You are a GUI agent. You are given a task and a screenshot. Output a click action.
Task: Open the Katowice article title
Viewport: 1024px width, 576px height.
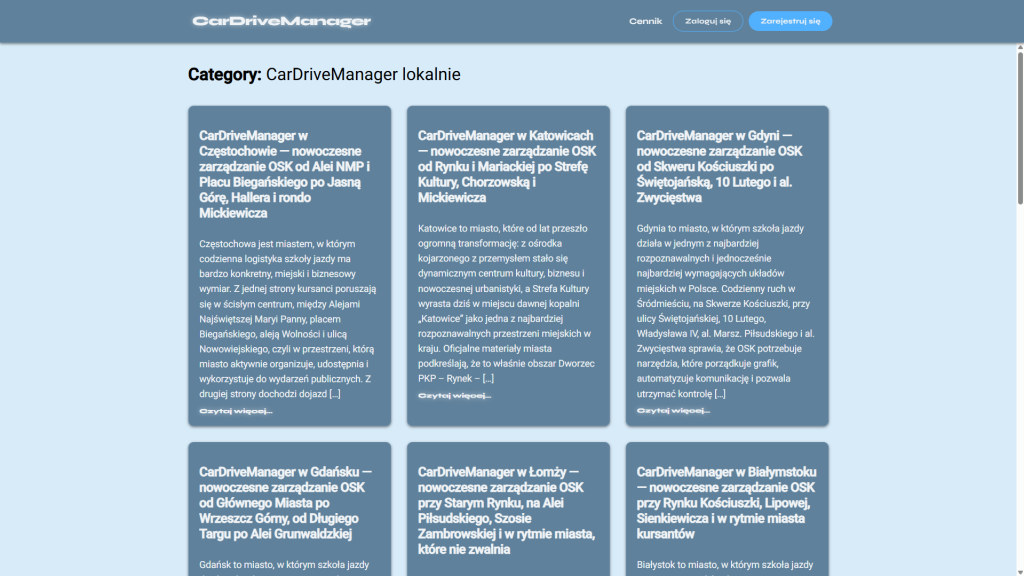point(508,166)
